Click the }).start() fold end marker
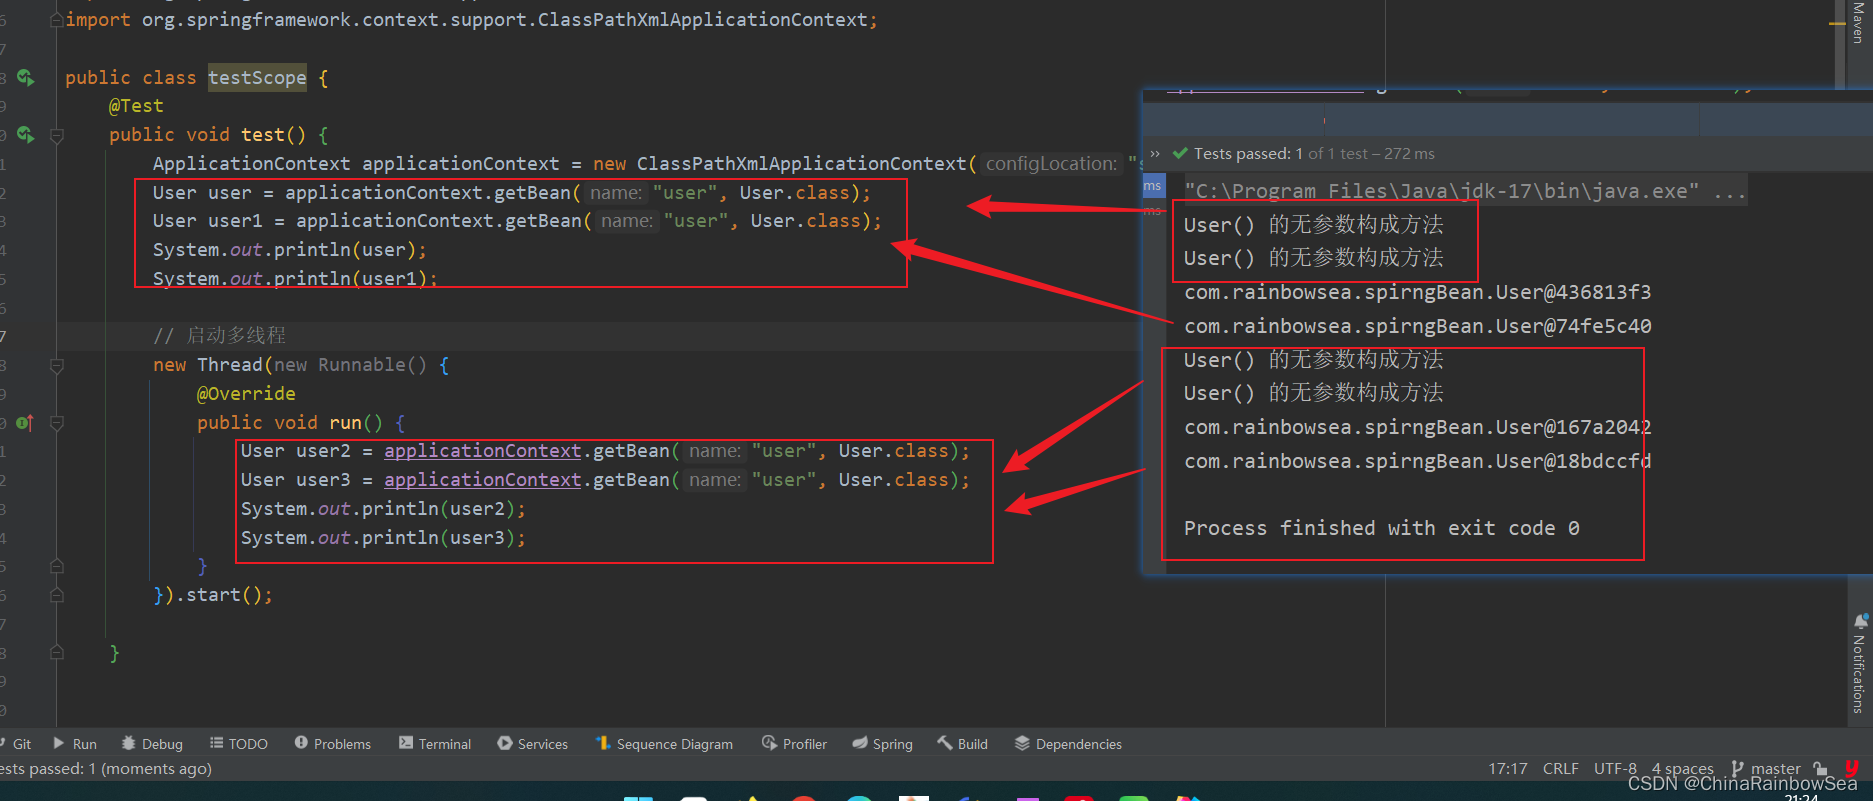The height and width of the screenshot is (801, 1873). 57,596
